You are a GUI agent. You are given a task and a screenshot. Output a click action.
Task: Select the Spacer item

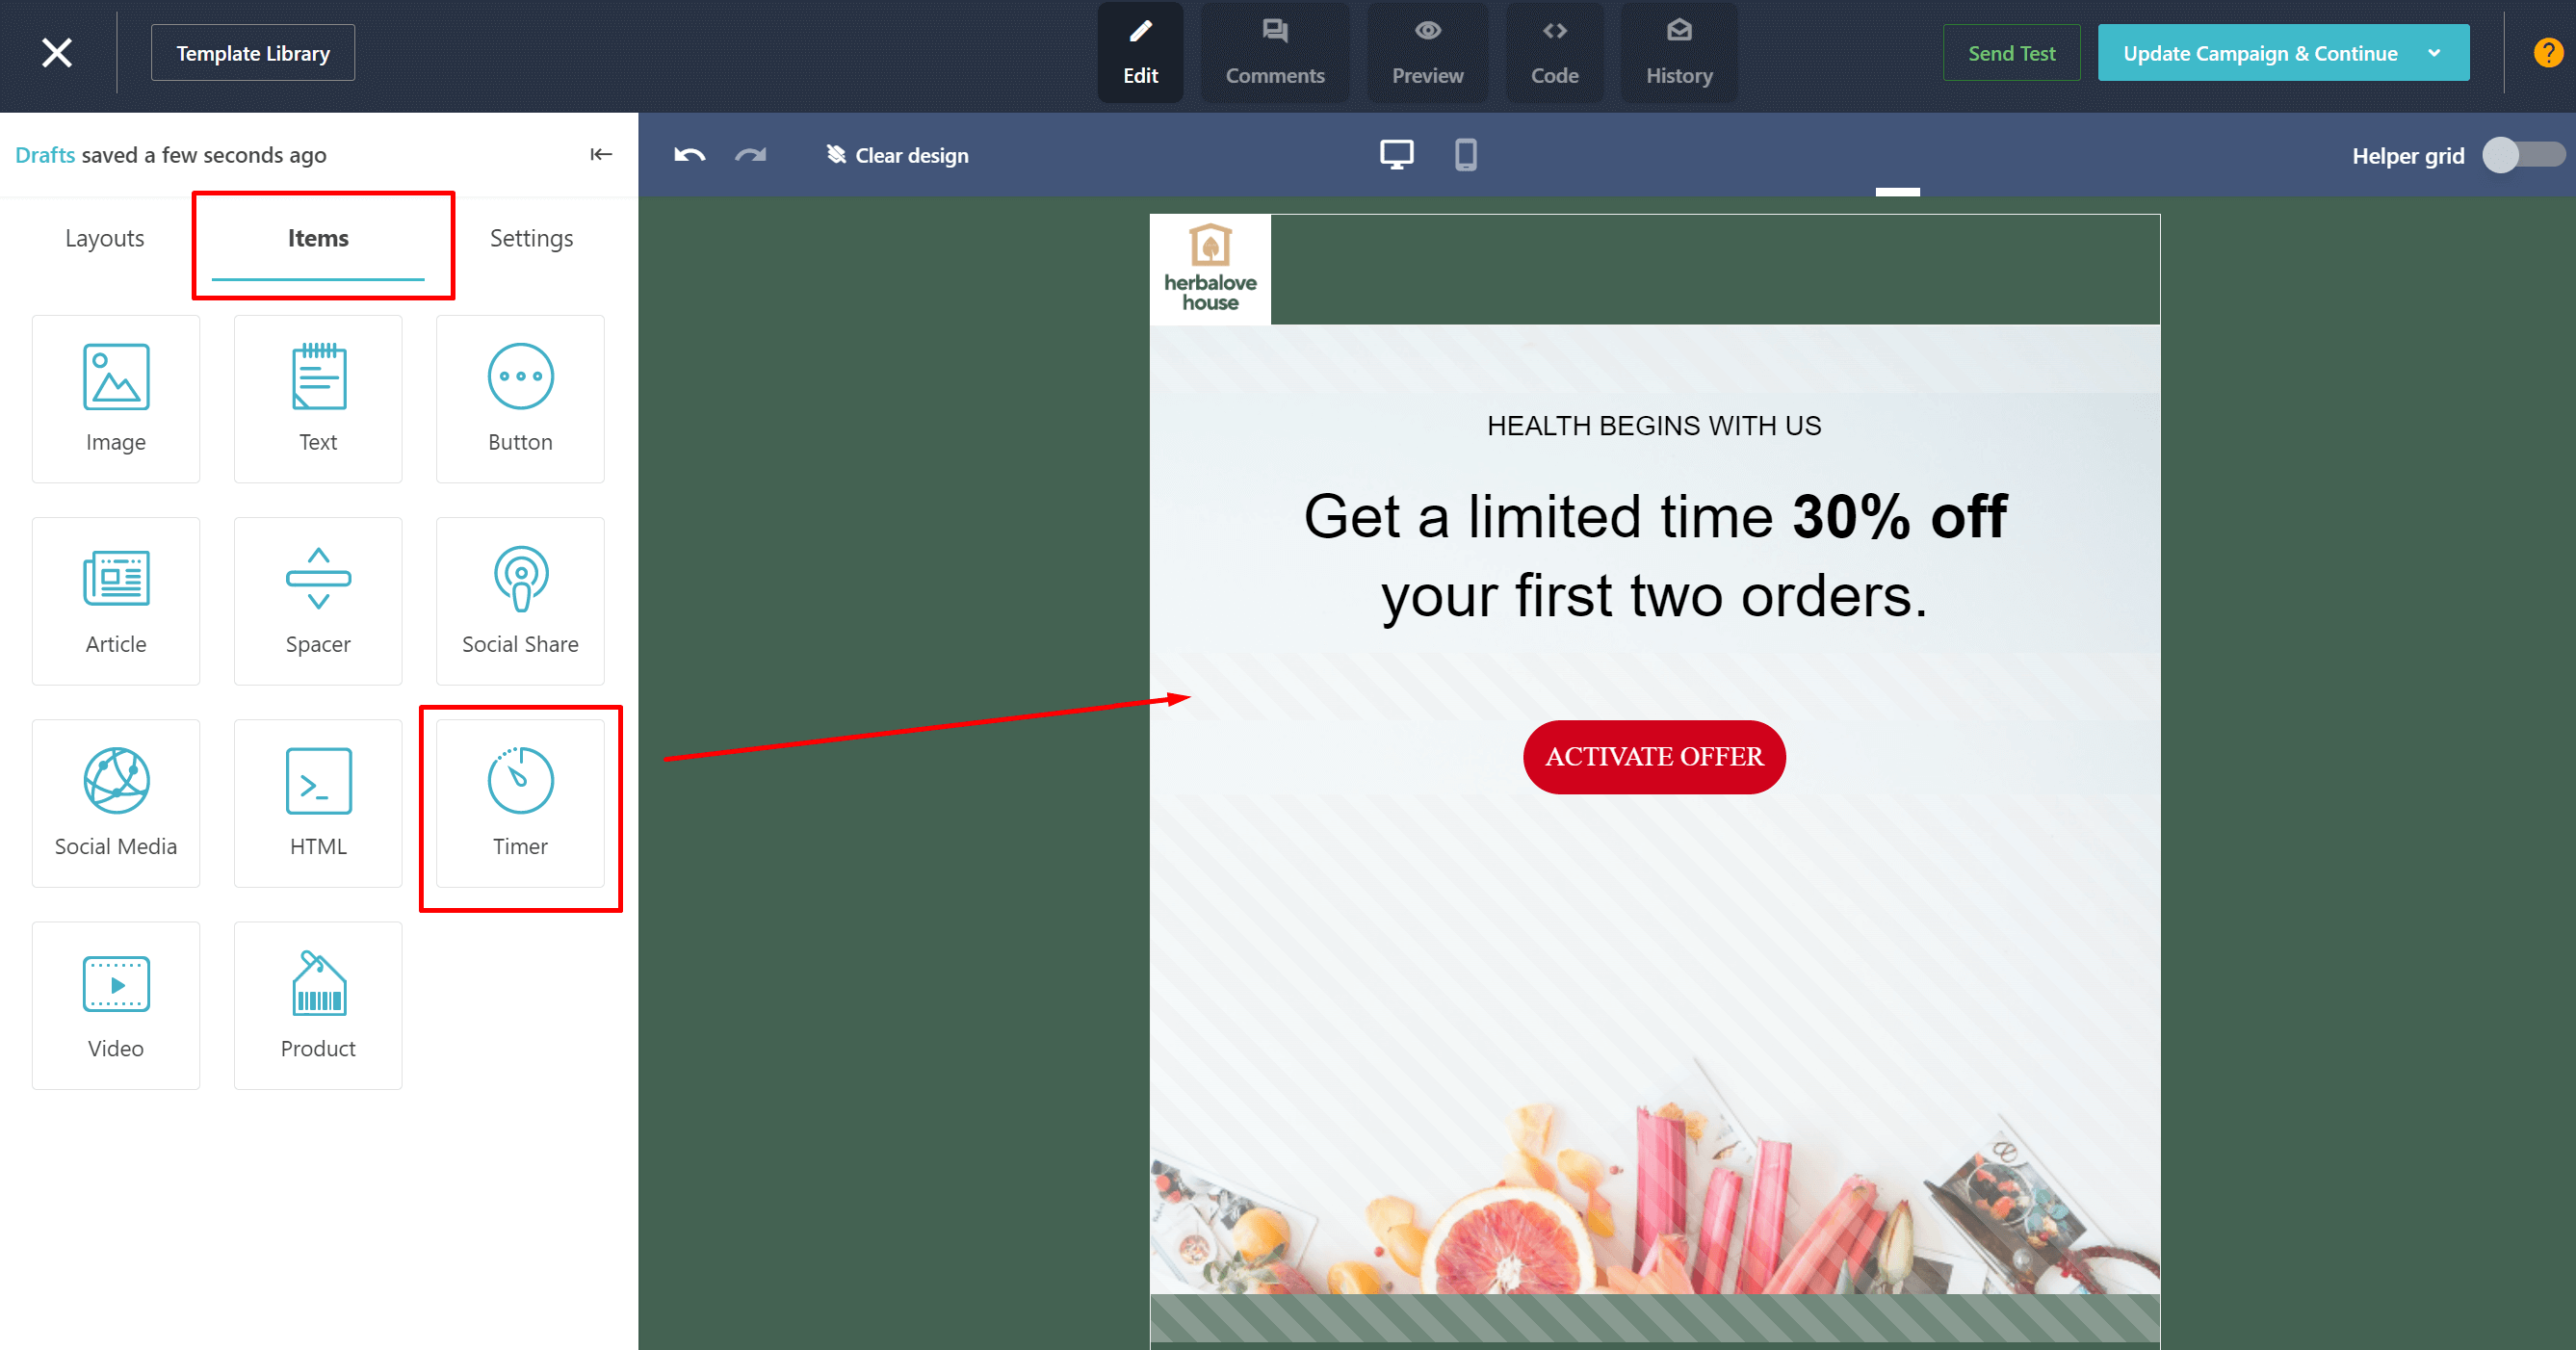pyautogui.click(x=318, y=601)
